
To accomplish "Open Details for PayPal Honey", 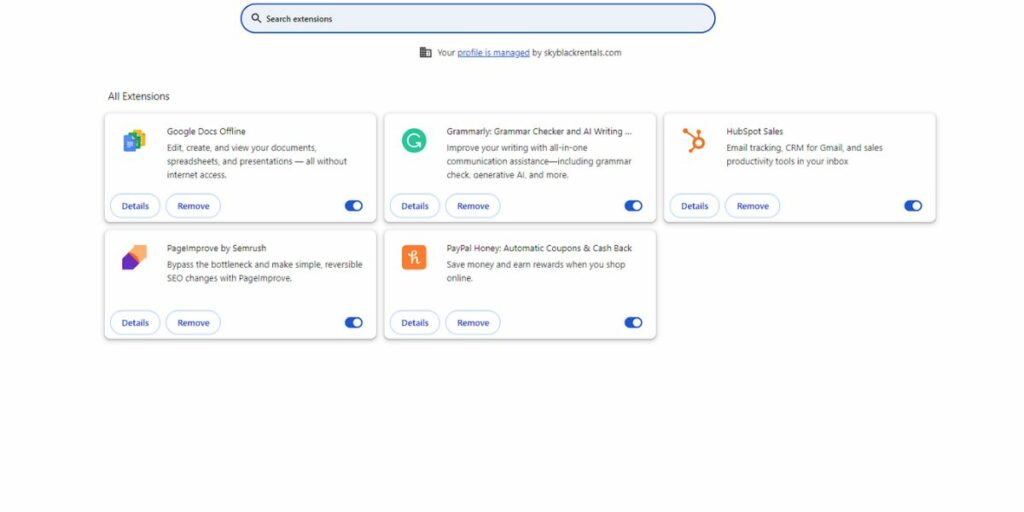I will (x=415, y=323).
